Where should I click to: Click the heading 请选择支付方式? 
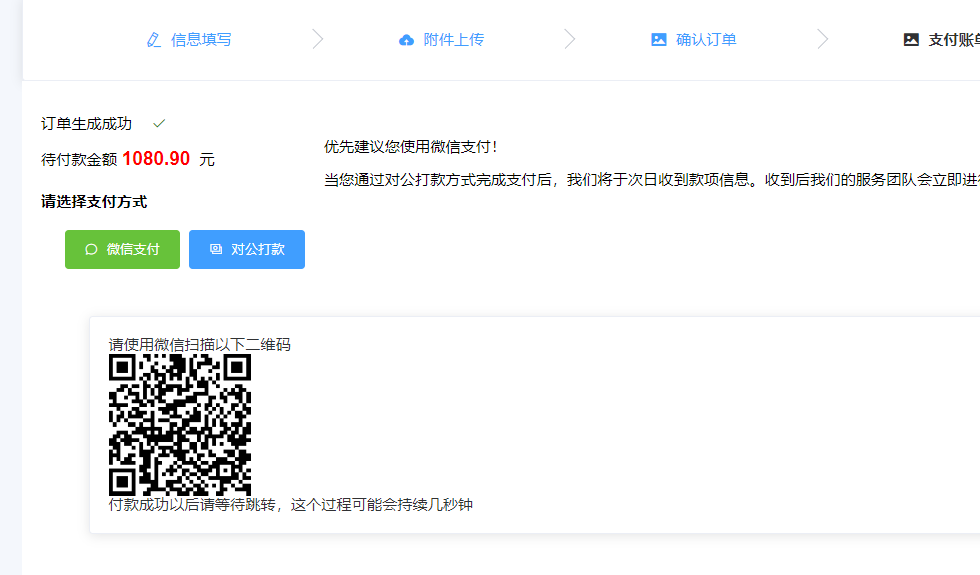94,202
